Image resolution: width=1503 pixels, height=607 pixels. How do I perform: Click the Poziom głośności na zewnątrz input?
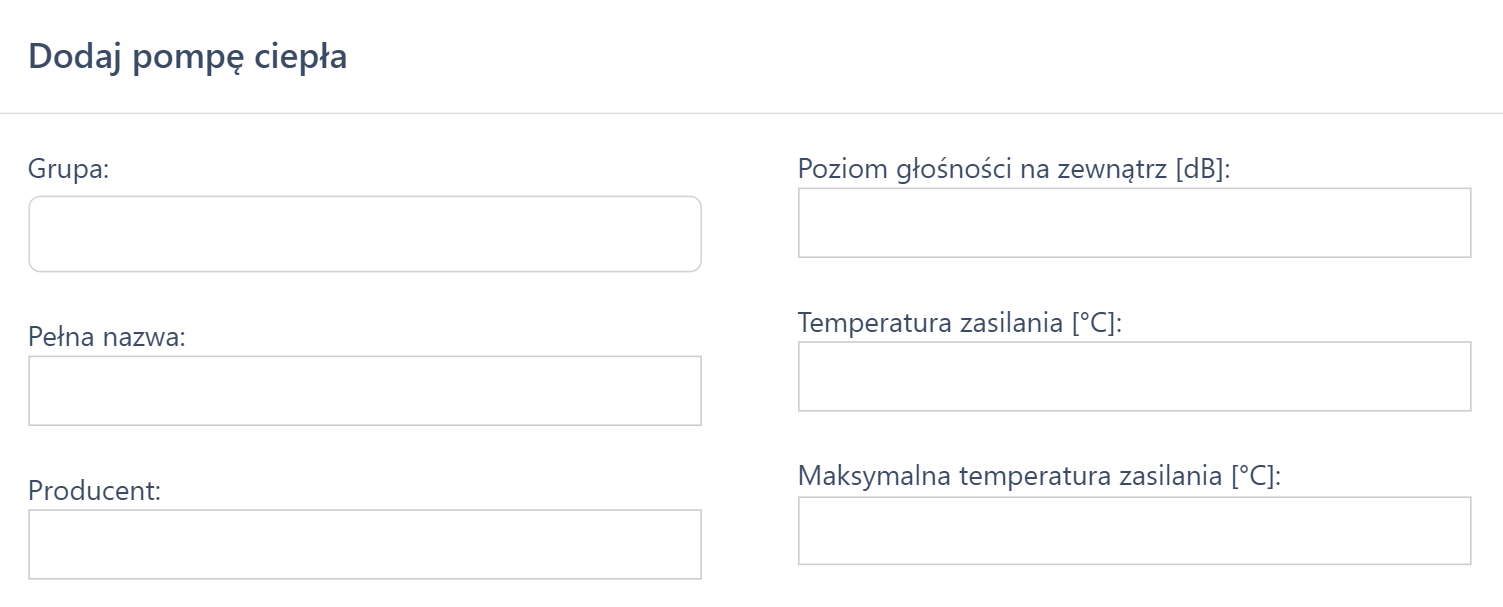(x=1134, y=222)
